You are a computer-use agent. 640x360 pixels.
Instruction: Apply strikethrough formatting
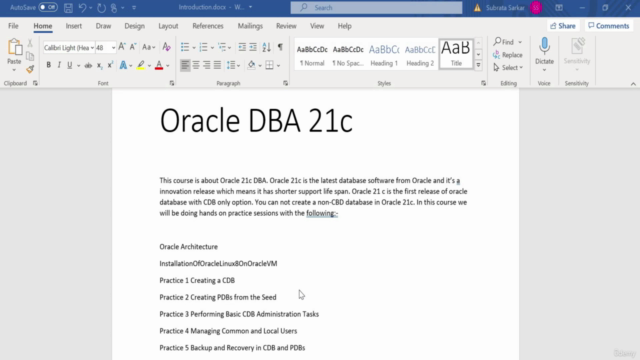[x=88, y=65]
